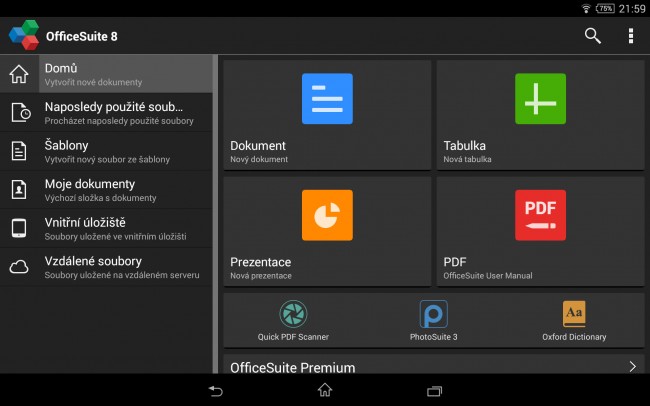Select Šablony in the side menu
Viewport: 650px width, 406px height.
106,151
